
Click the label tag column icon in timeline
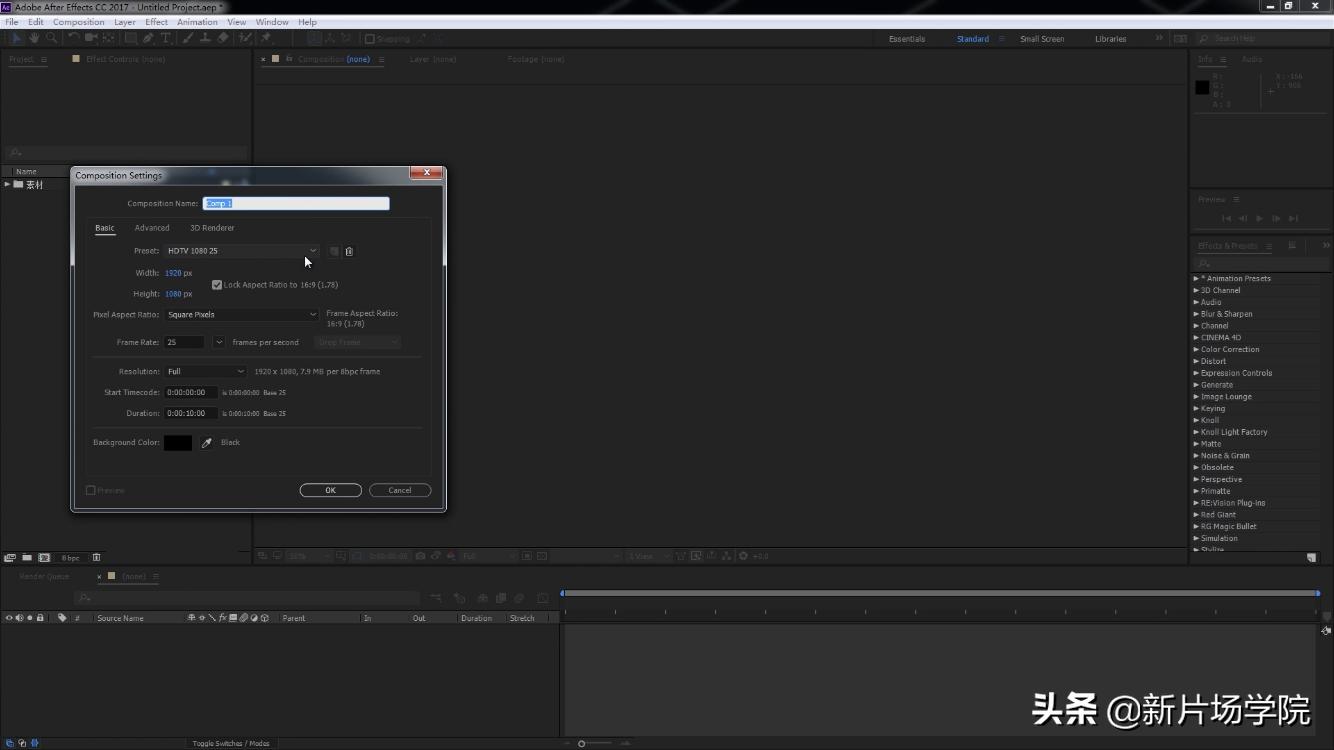pyautogui.click(x=62, y=618)
